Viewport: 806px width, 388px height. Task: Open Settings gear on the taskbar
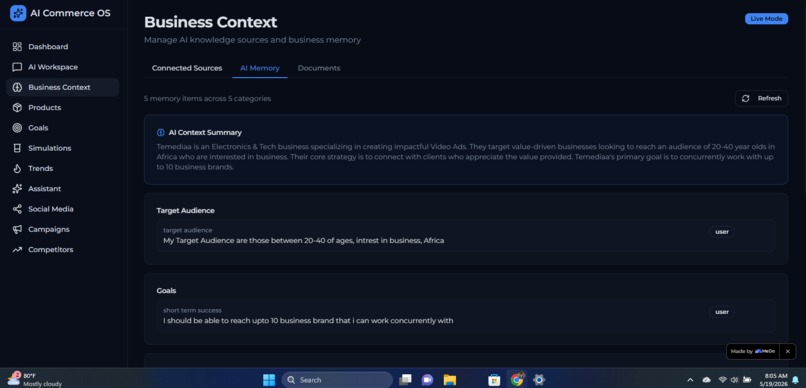pyautogui.click(x=539, y=380)
